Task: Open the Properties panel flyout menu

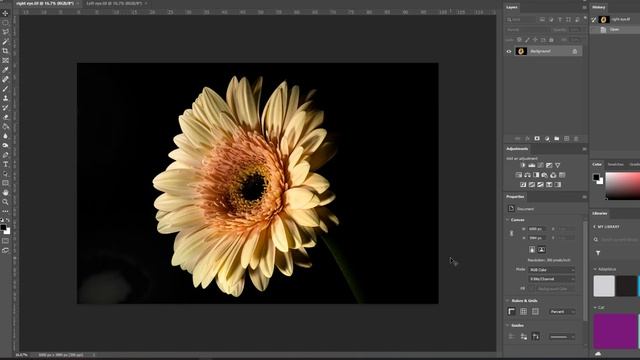Action: click(584, 197)
